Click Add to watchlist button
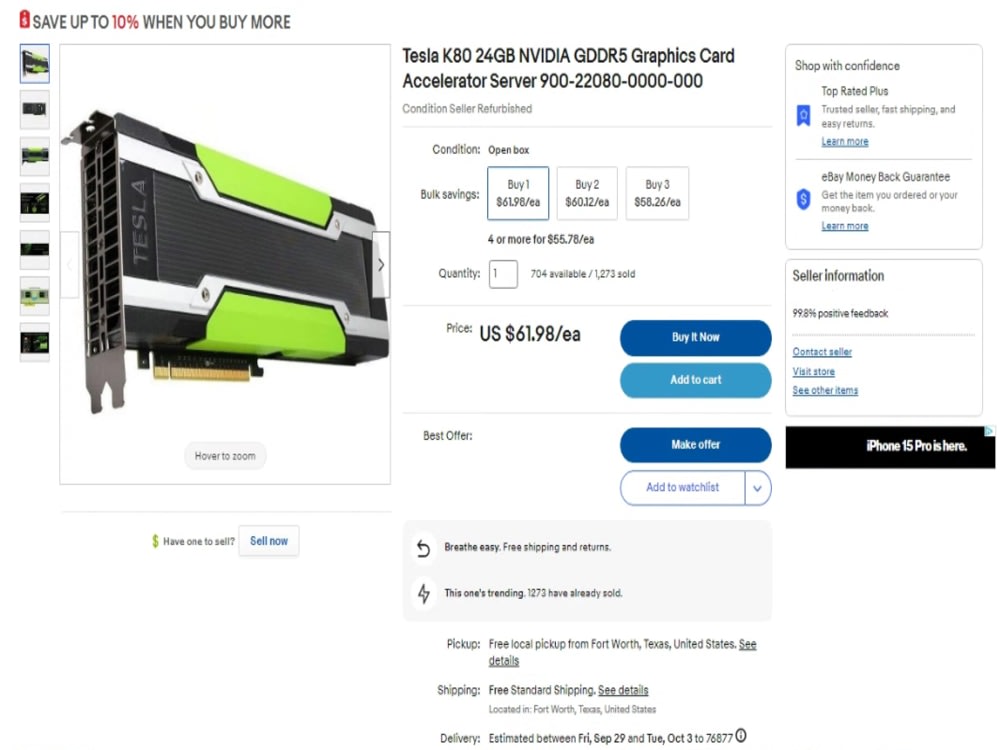The image size is (1000, 750). point(682,488)
